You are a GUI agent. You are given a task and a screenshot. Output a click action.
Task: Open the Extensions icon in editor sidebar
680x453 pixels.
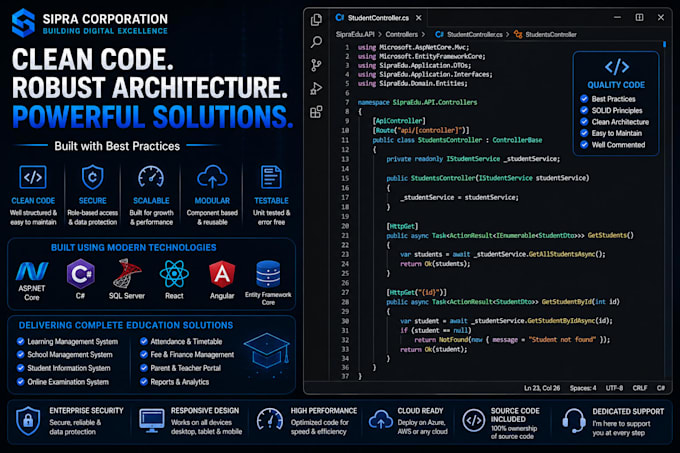tap(316, 112)
